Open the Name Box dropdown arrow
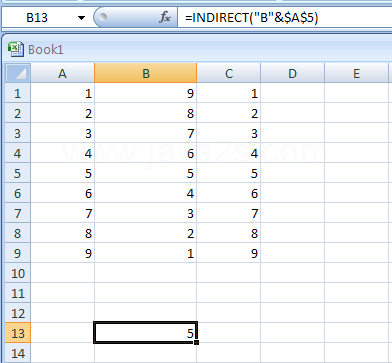 click(81, 18)
